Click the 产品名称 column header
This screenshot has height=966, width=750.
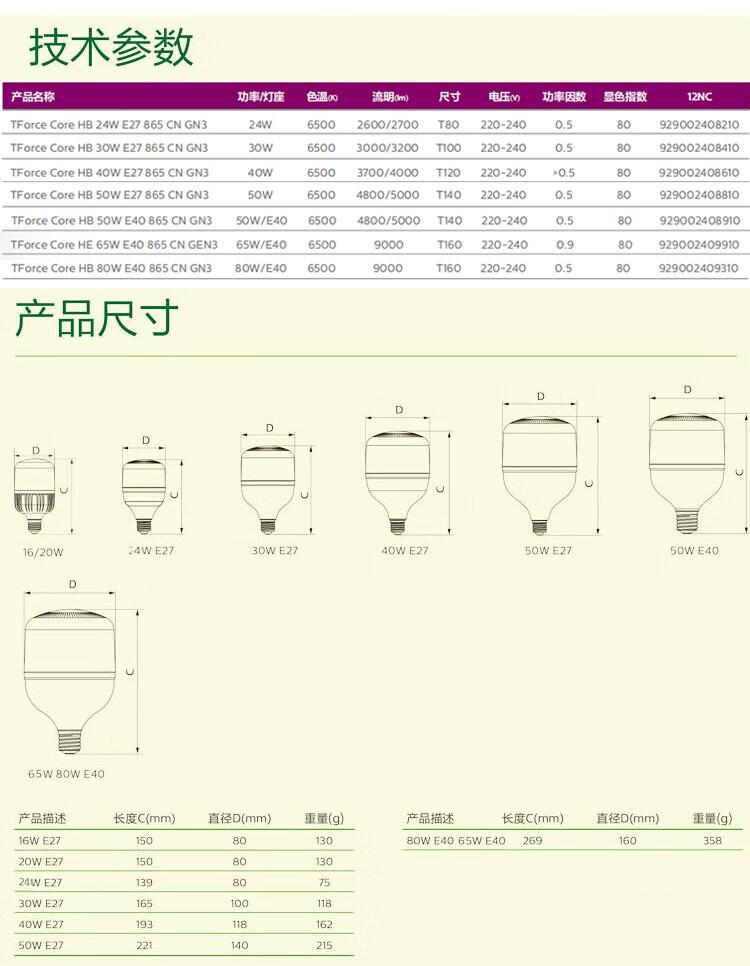pos(33,97)
